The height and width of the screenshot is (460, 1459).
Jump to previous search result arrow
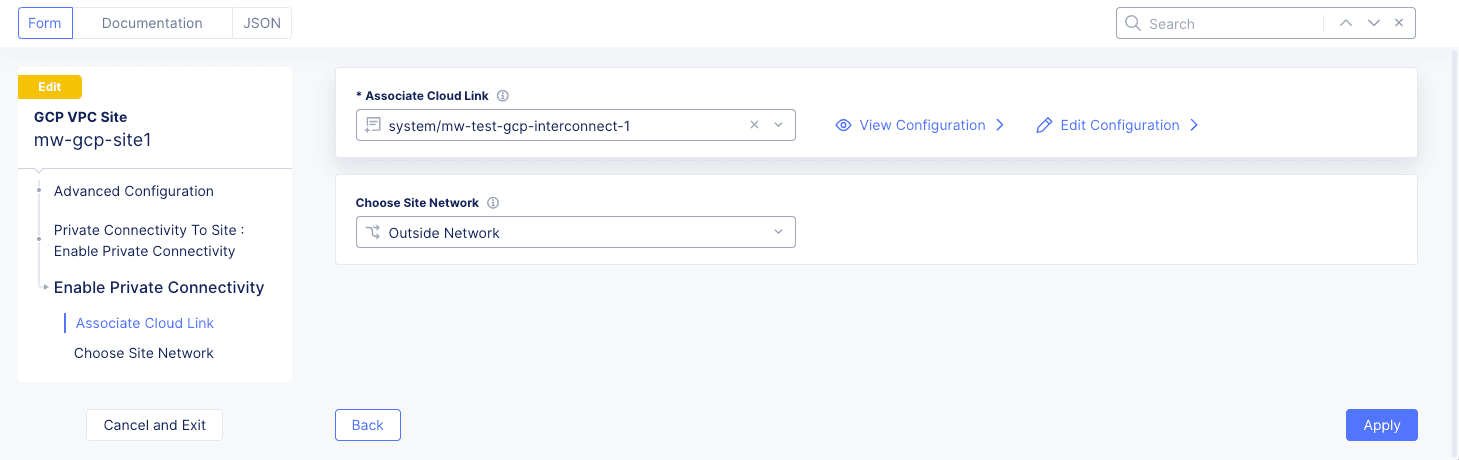[x=1346, y=23]
